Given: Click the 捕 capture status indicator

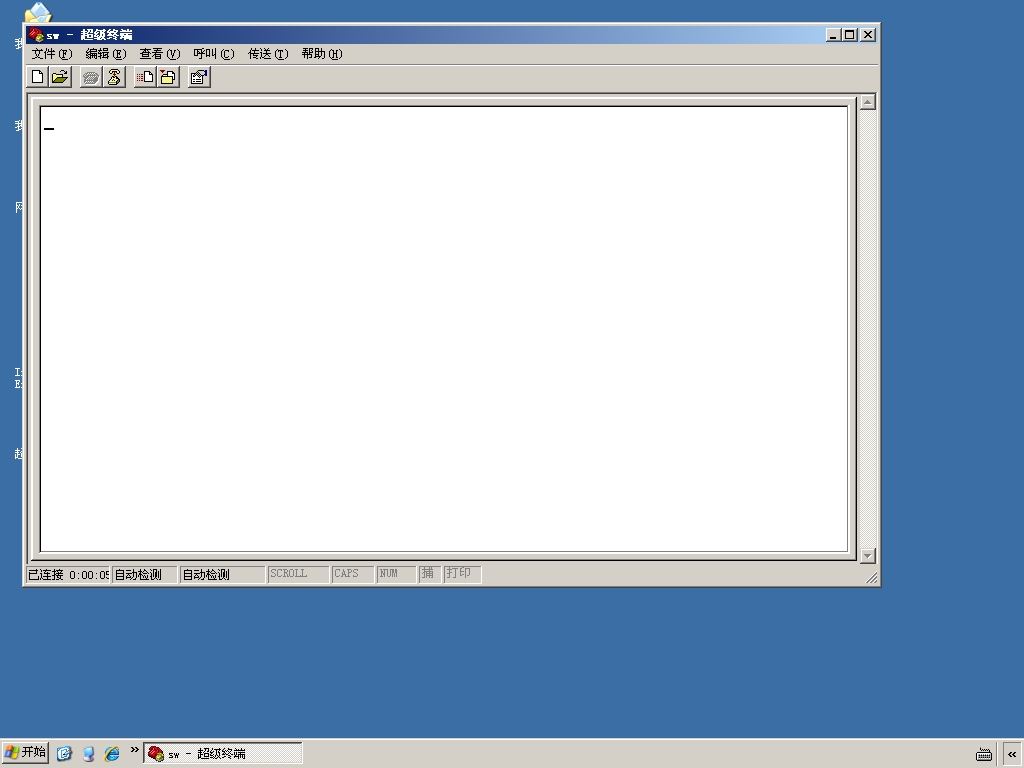Looking at the screenshot, I should (429, 574).
